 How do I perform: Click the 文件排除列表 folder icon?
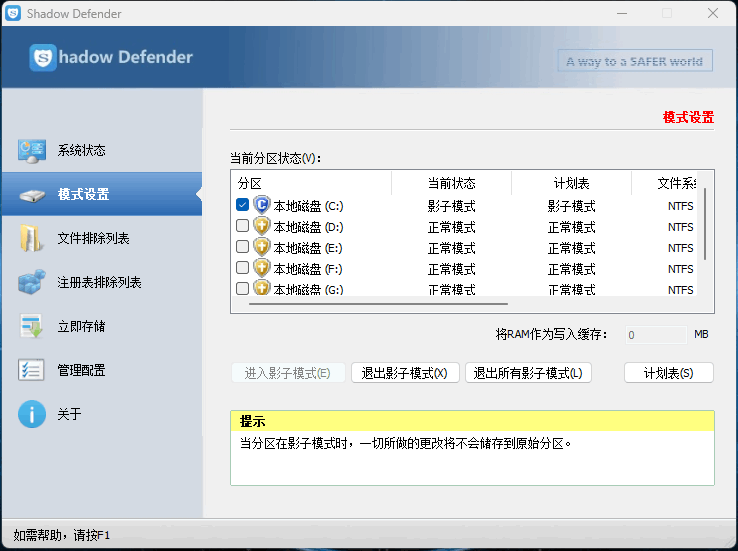(x=31, y=238)
